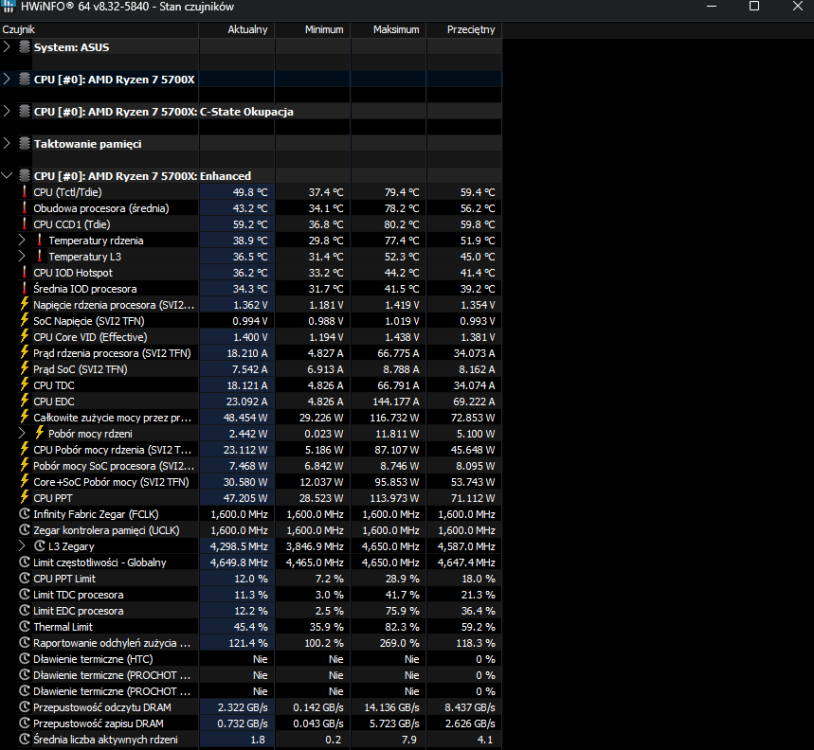The image size is (814, 750).
Task: Expand the System: ASUS sensor group
Action: (x=7, y=47)
